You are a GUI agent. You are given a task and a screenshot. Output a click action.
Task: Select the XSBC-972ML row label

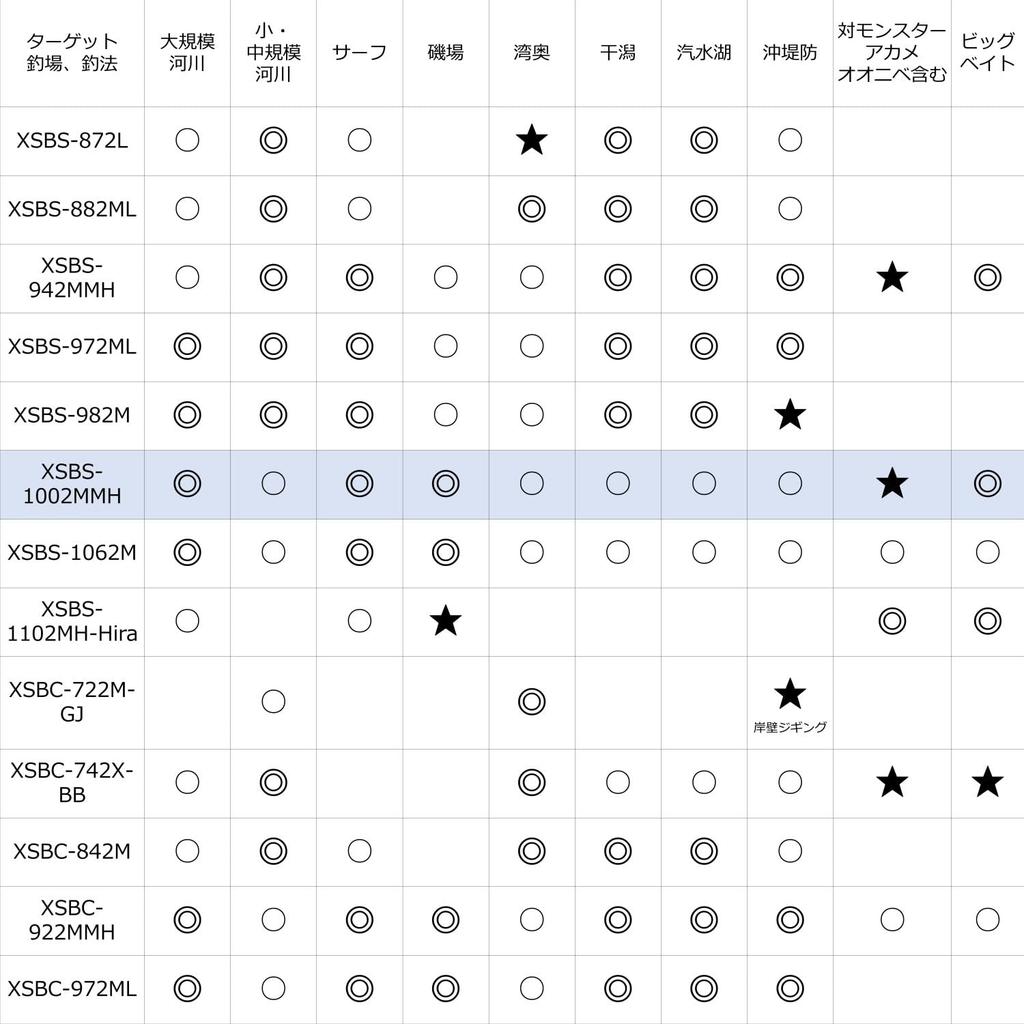pos(72,989)
